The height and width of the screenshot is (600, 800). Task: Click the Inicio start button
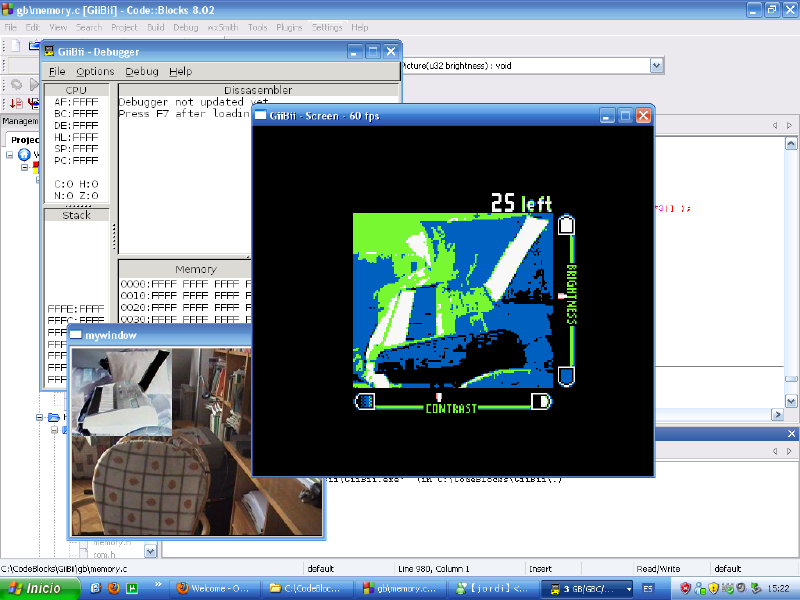[x=30, y=588]
